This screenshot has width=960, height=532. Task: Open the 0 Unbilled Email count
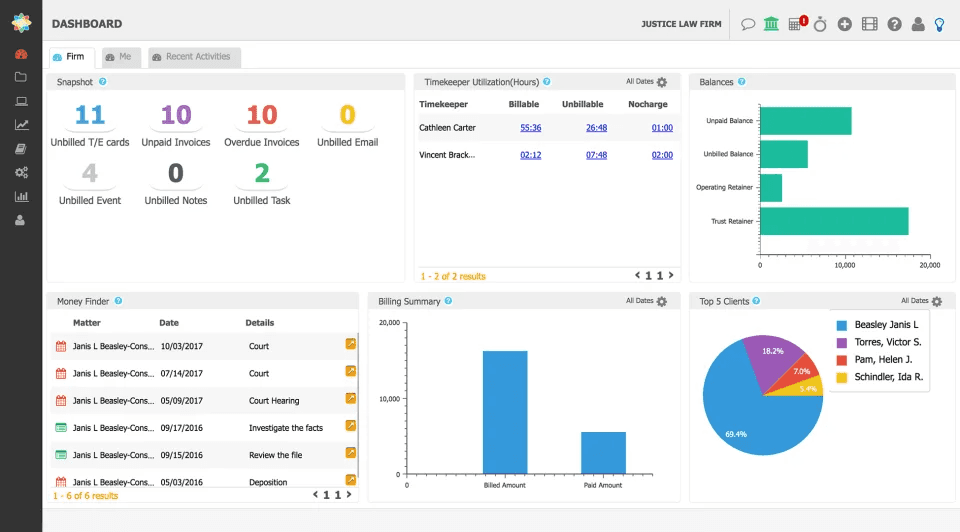(347, 115)
